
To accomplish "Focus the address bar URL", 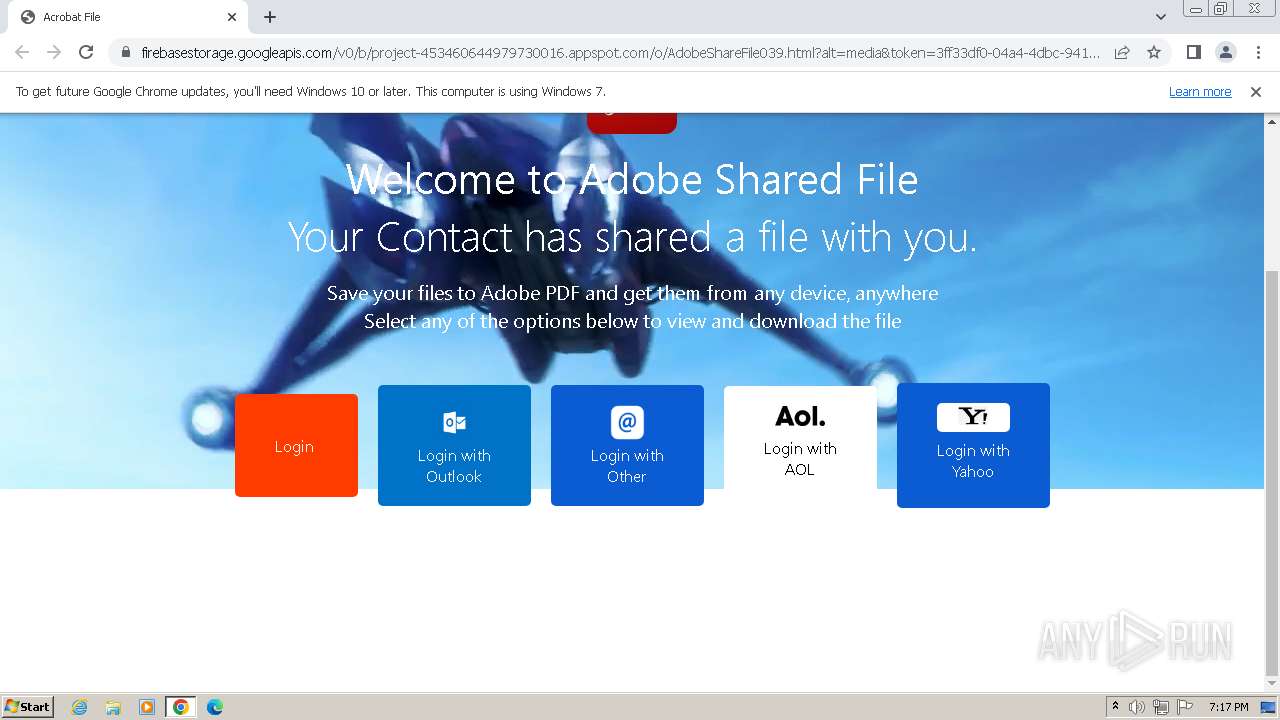I will (x=620, y=53).
